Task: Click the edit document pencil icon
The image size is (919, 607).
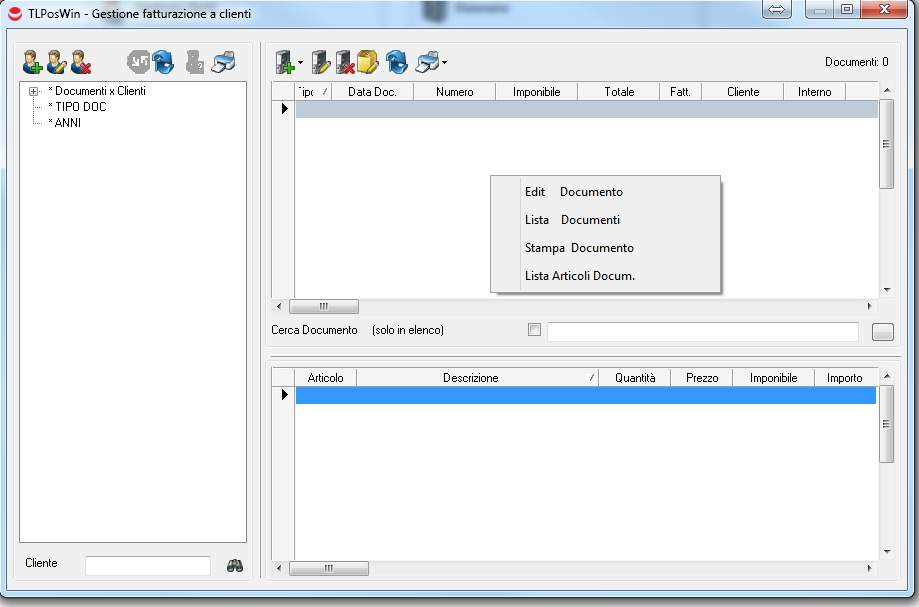Action: pyautogui.click(x=320, y=63)
